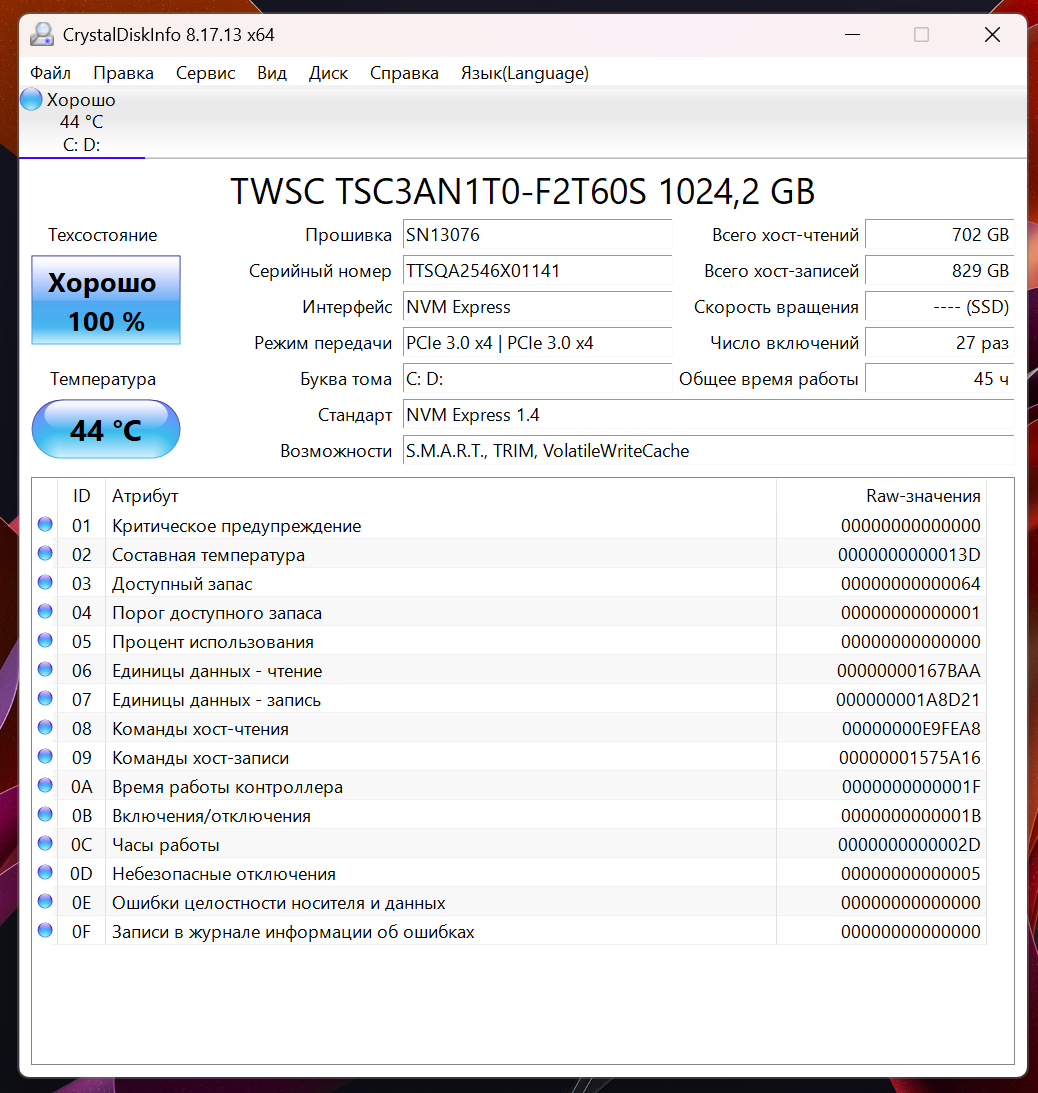Click the CrystalDiskInfo app icon in title bar

[42, 35]
